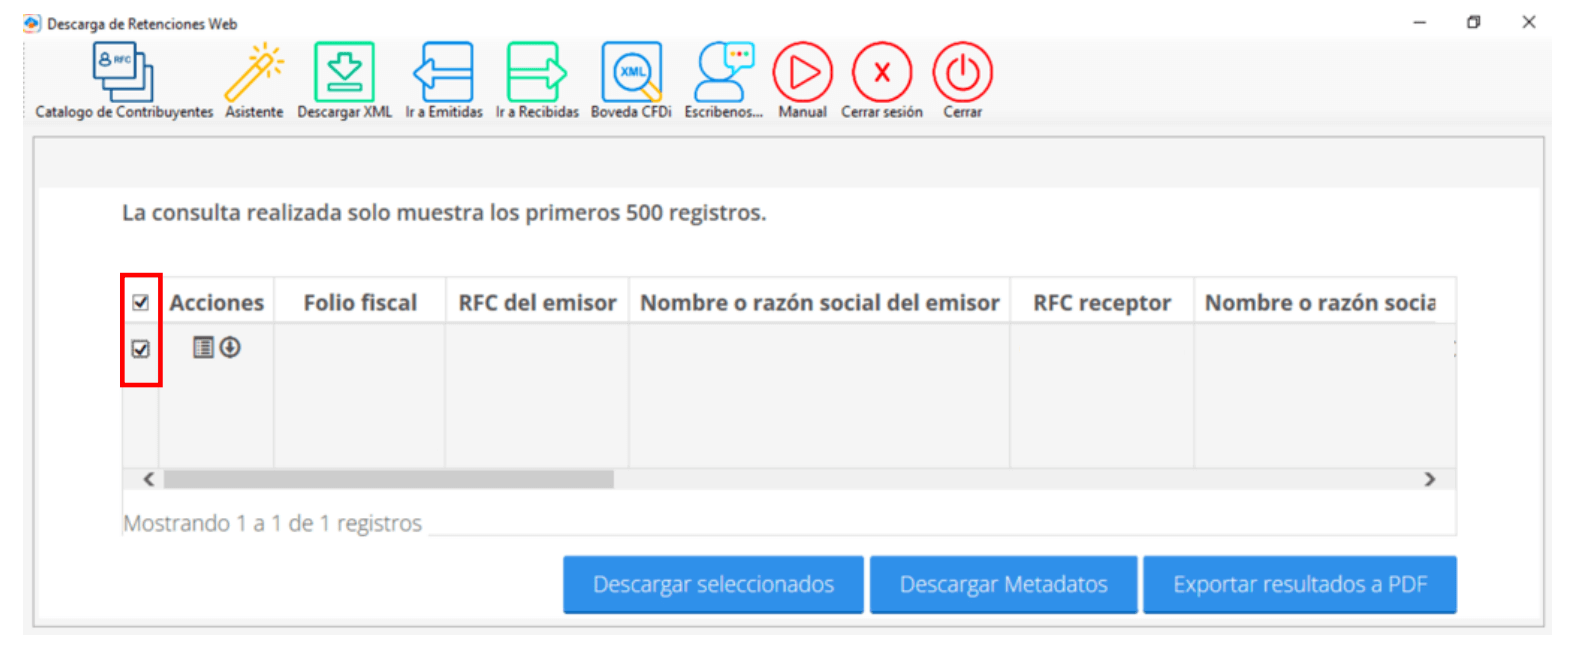Click the 500 registros notice text
The width and height of the screenshot is (1570, 650).
[444, 213]
